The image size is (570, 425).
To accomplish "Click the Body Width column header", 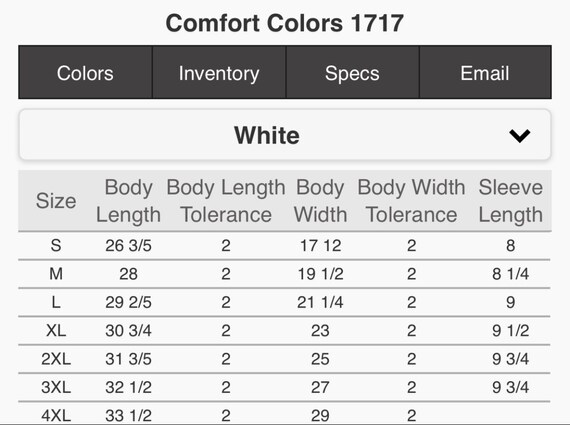I will pyautogui.click(x=320, y=201).
